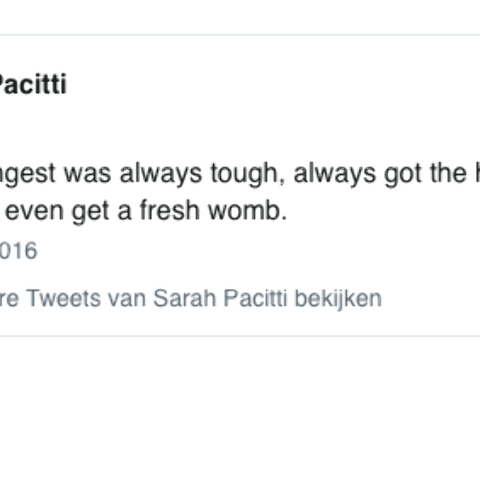
Task: Click the word 'fresh' in the tweet
Action: click(170, 211)
